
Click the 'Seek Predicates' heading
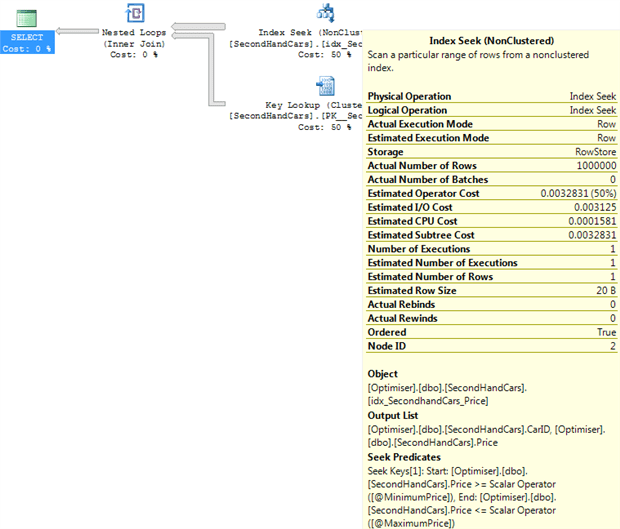[404, 457]
